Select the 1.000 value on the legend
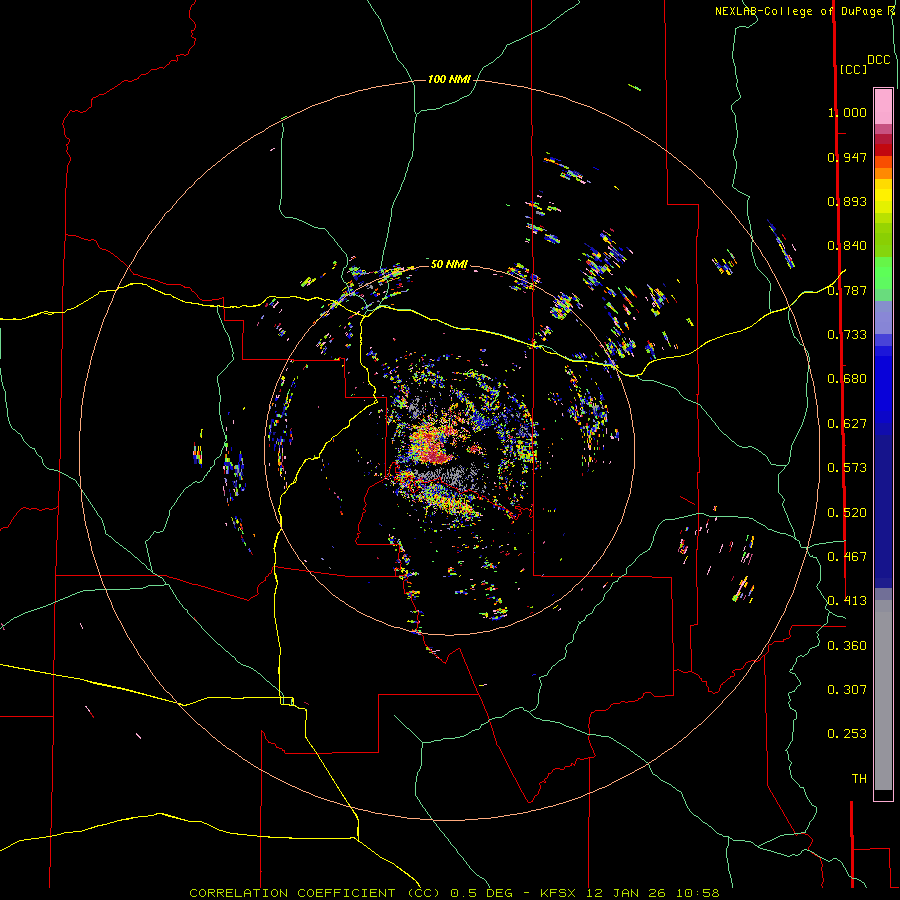This screenshot has height=900, width=900. point(847,112)
